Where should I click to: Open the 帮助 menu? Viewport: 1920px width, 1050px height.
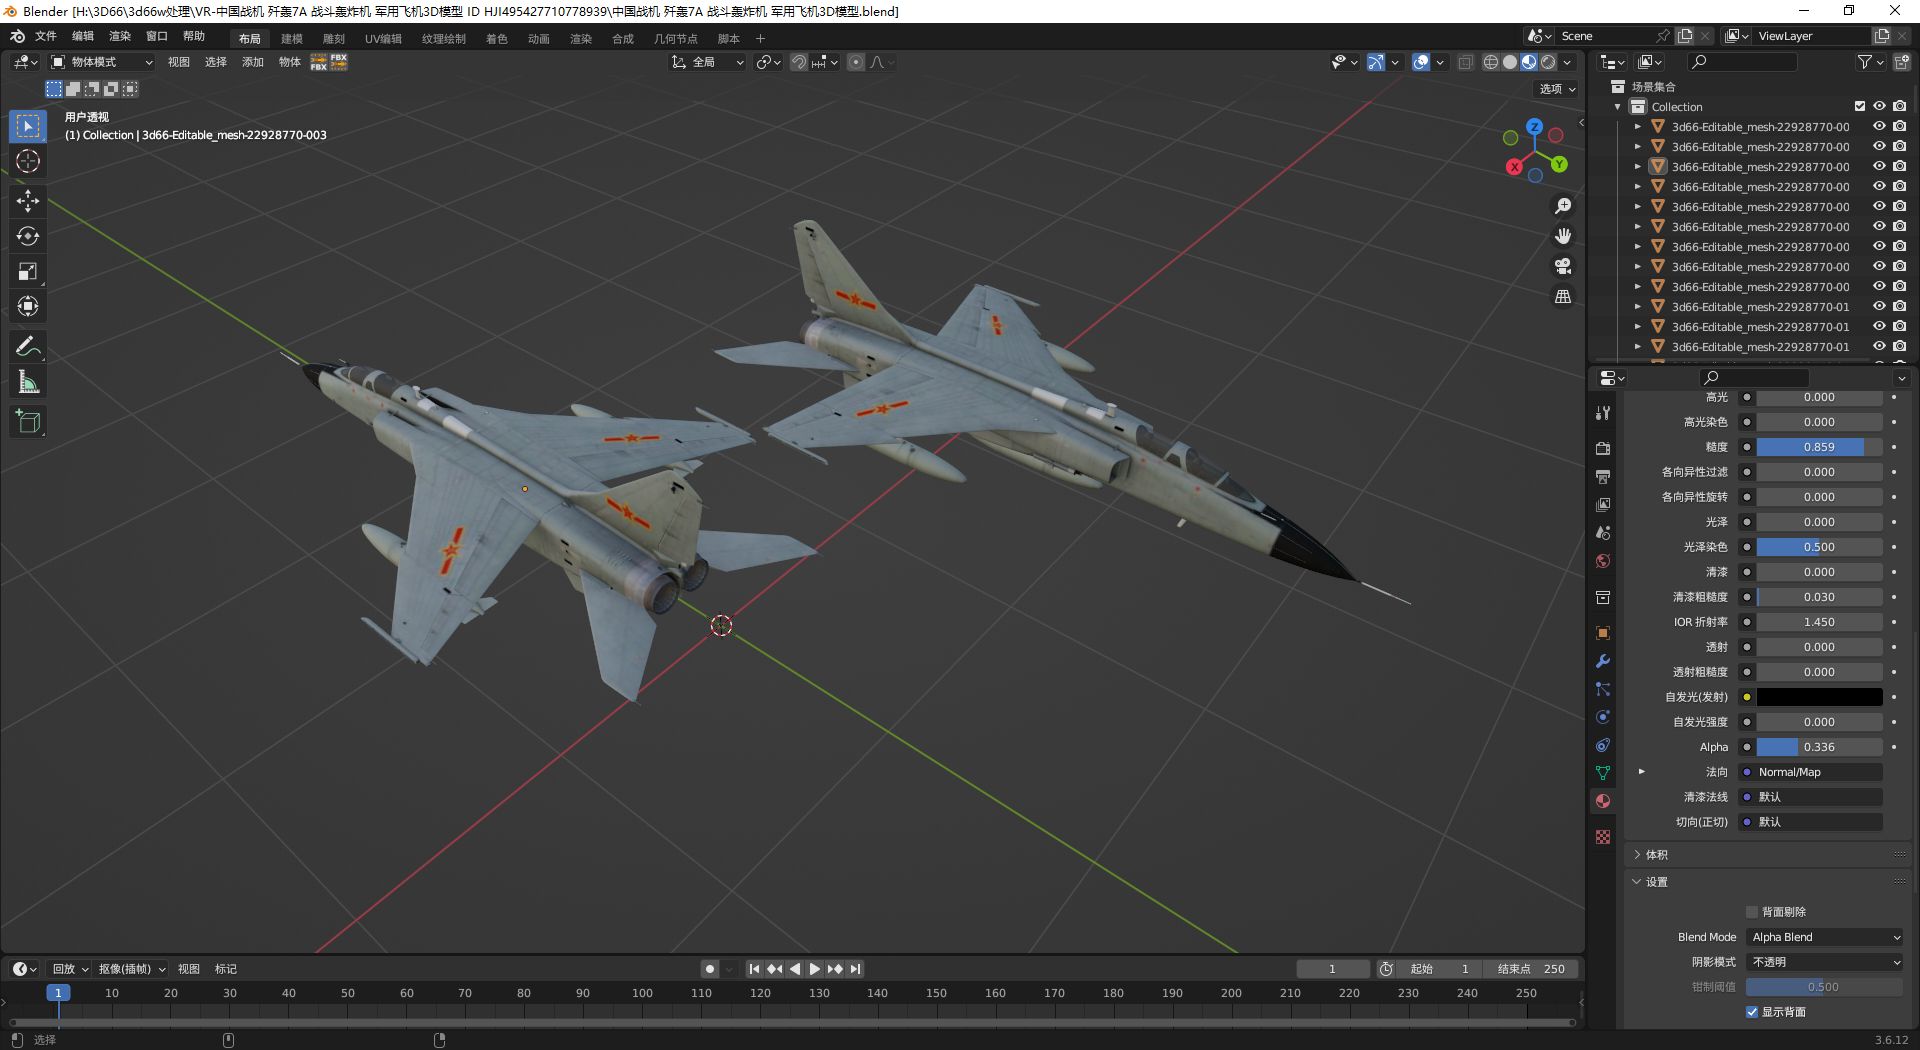point(194,36)
